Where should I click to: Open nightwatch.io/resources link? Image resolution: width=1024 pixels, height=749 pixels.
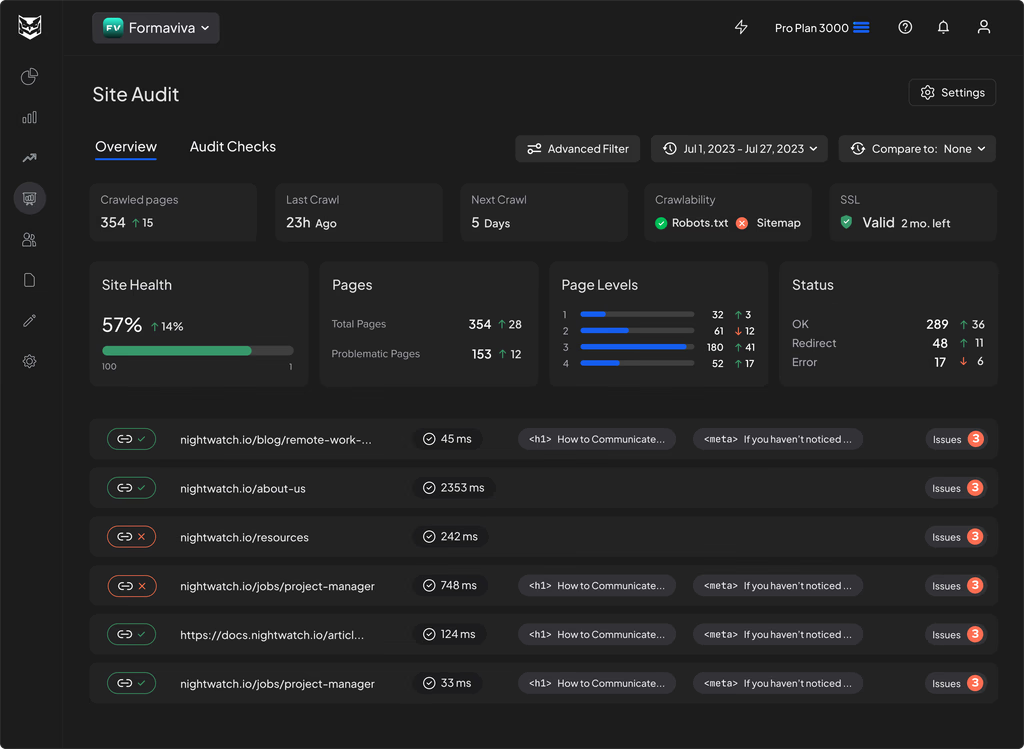(244, 537)
